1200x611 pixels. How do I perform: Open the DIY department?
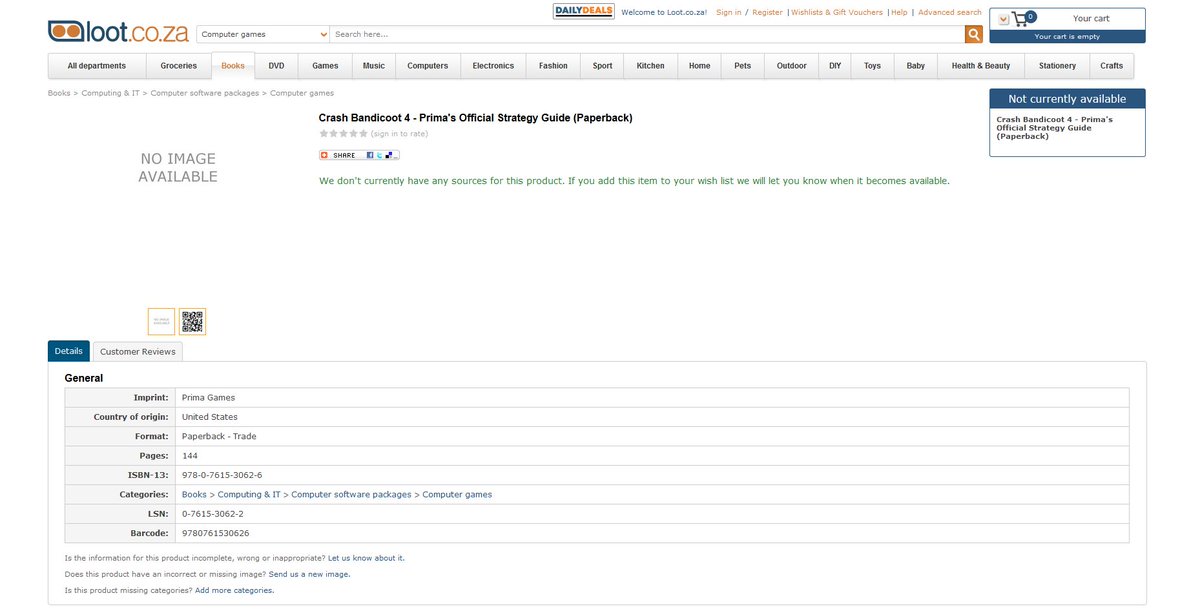[x=835, y=66]
